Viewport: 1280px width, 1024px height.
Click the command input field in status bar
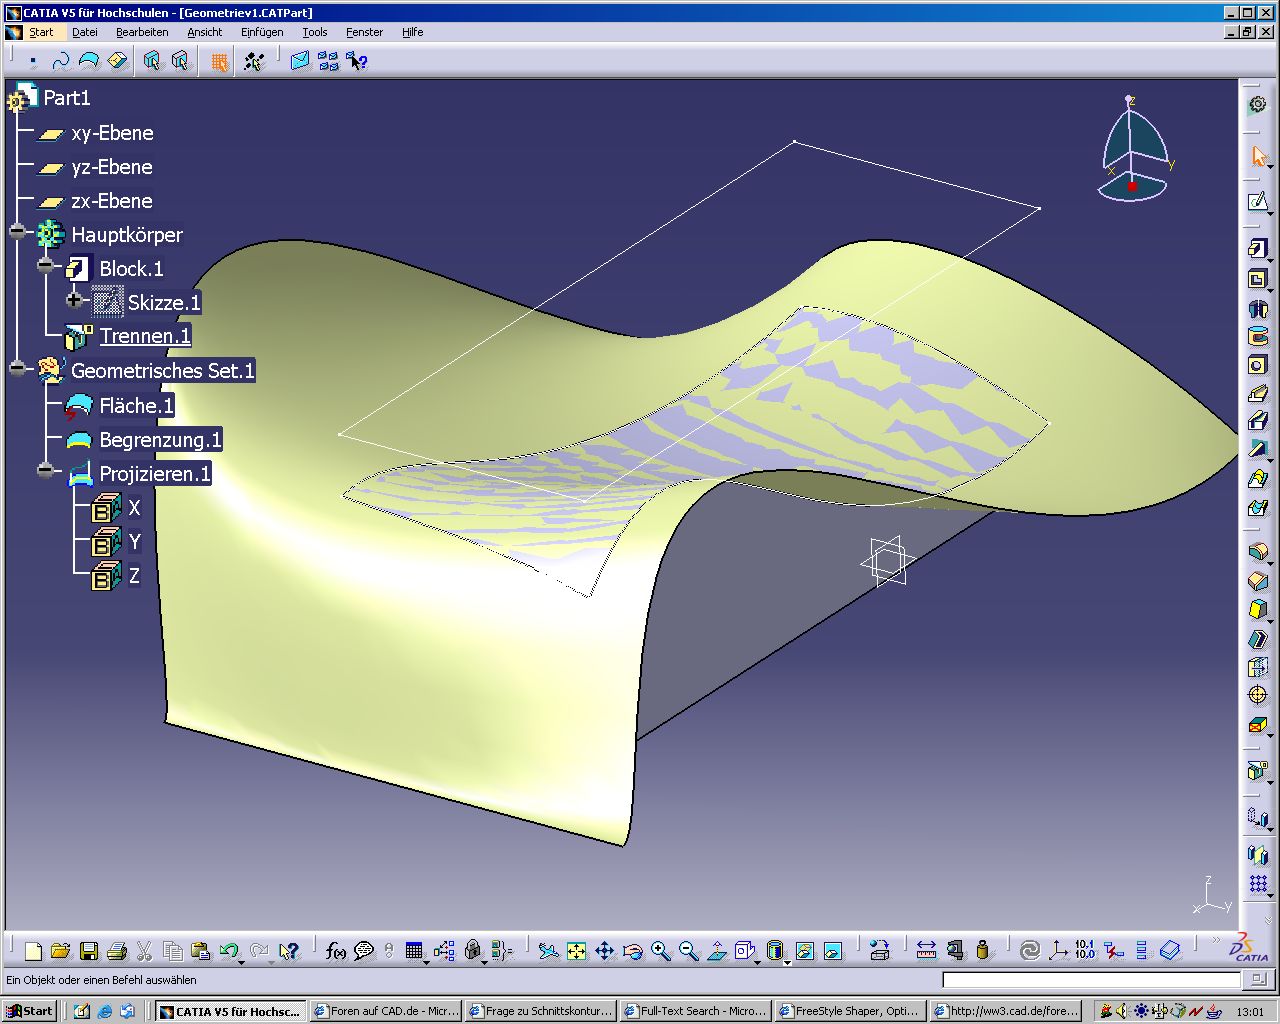coord(1091,980)
